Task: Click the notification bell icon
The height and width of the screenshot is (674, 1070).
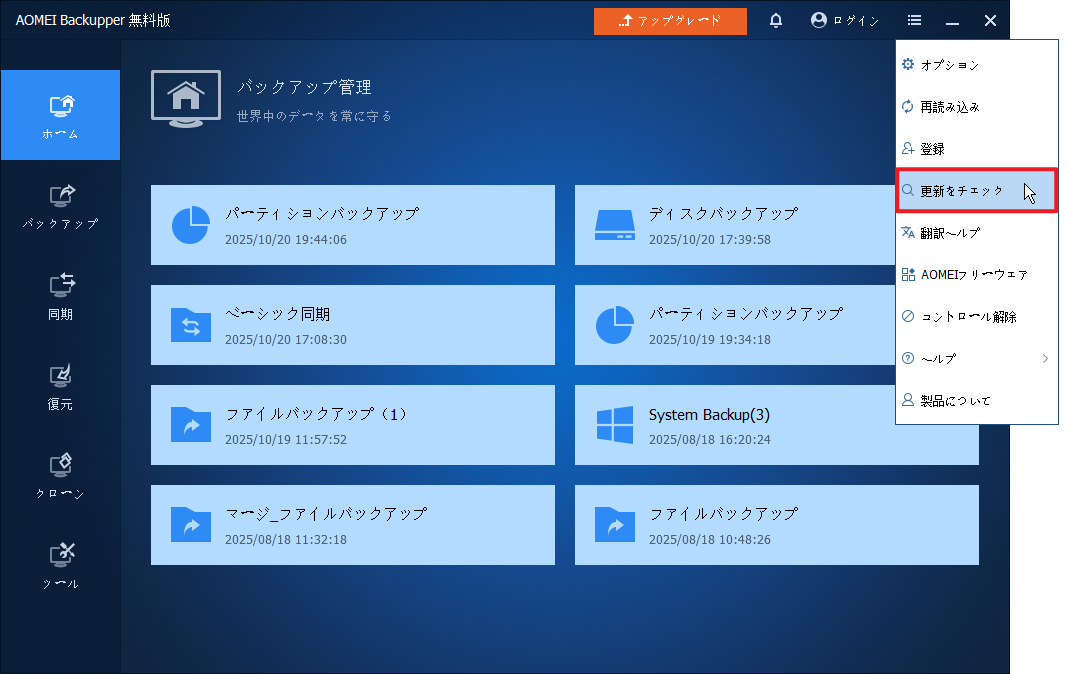Action: pyautogui.click(x=776, y=20)
